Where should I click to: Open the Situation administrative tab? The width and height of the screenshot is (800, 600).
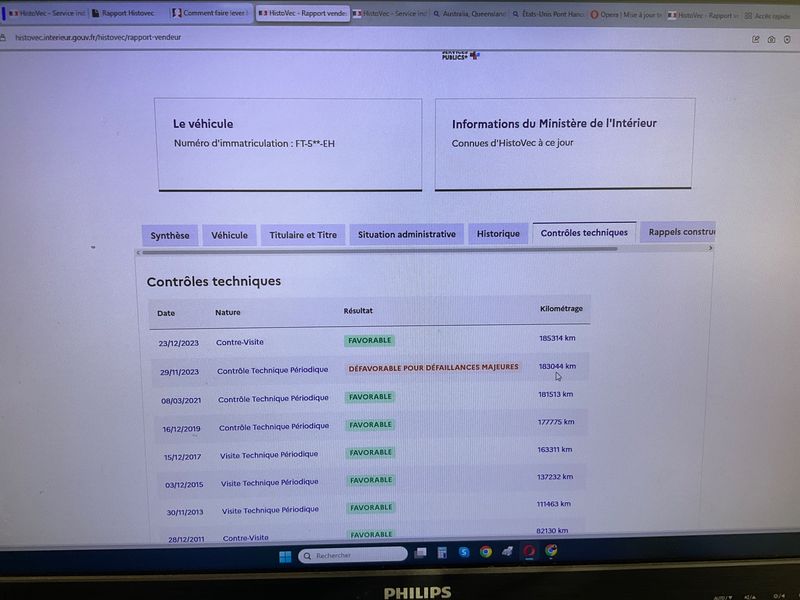tap(407, 234)
